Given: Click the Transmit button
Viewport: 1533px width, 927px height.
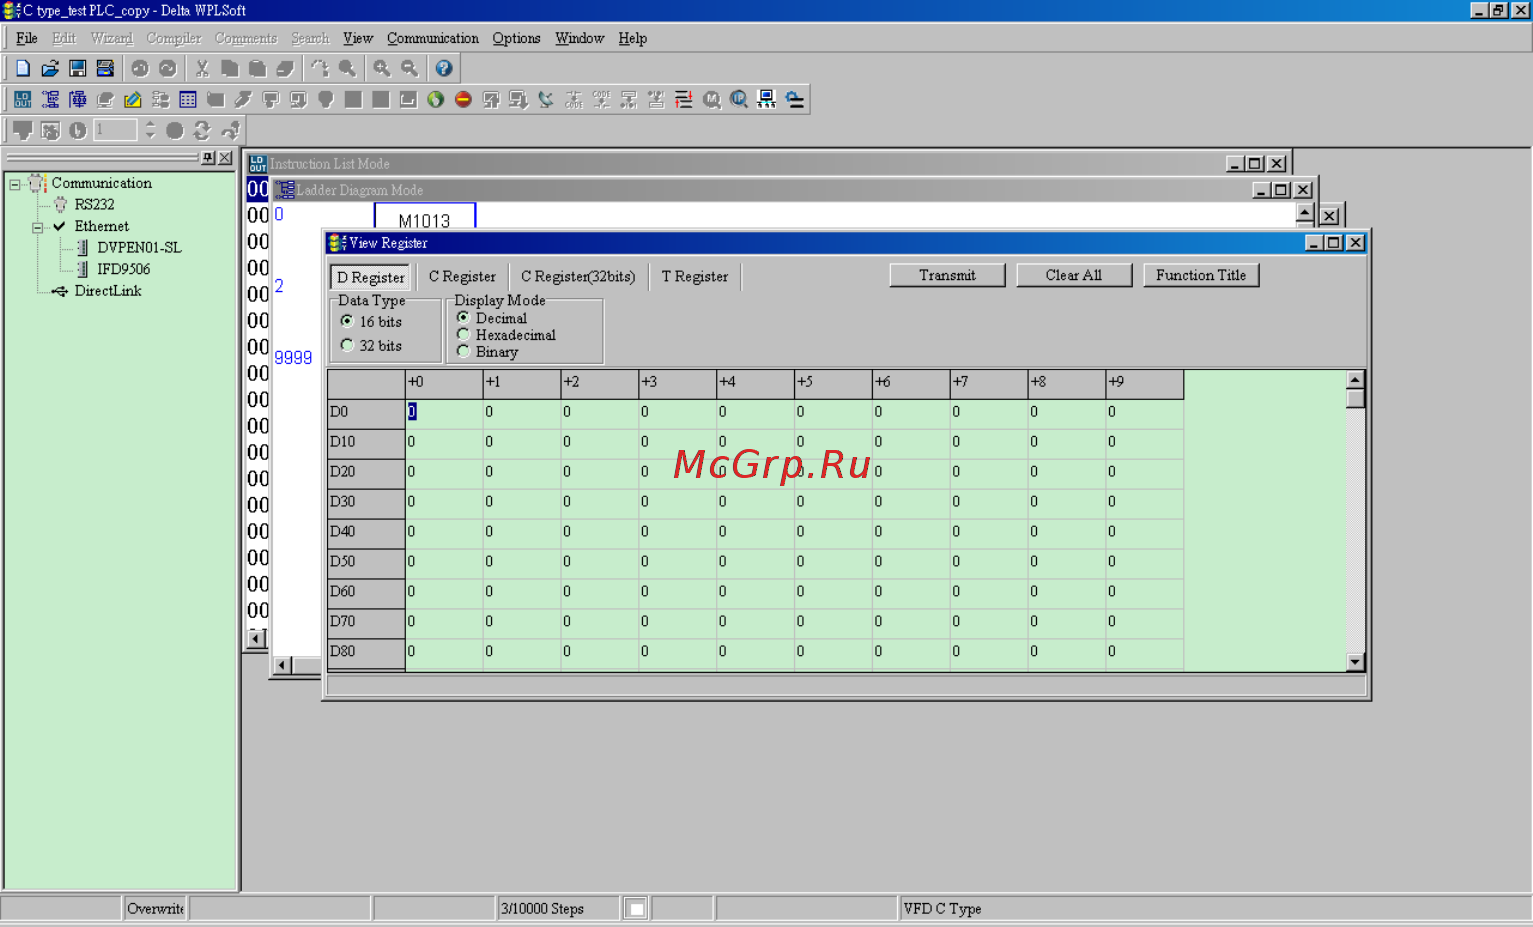Looking at the screenshot, I should click(948, 275).
